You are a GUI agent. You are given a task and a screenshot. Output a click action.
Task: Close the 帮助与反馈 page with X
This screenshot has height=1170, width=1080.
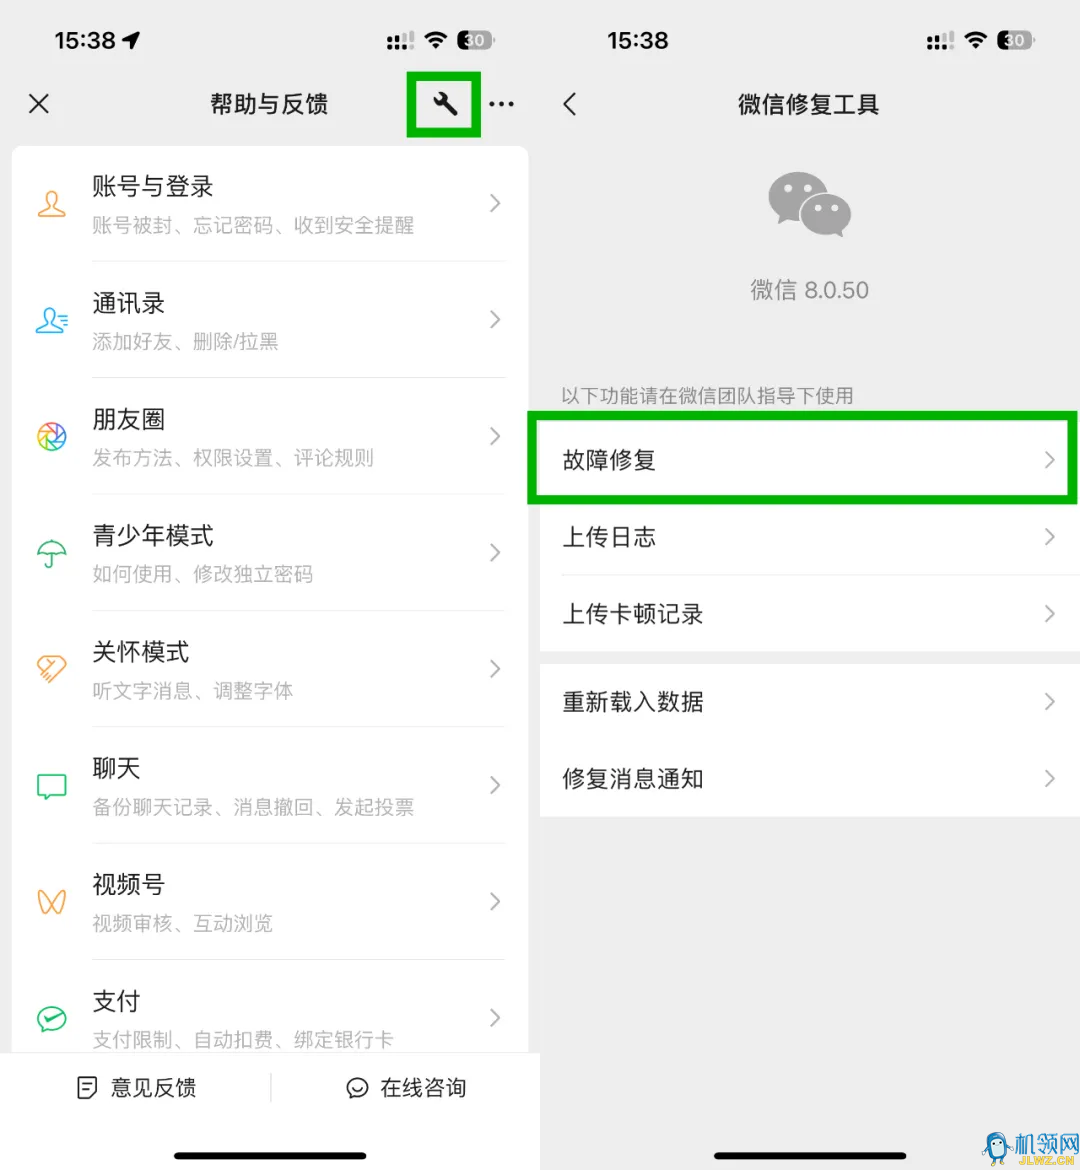coord(39,103)
